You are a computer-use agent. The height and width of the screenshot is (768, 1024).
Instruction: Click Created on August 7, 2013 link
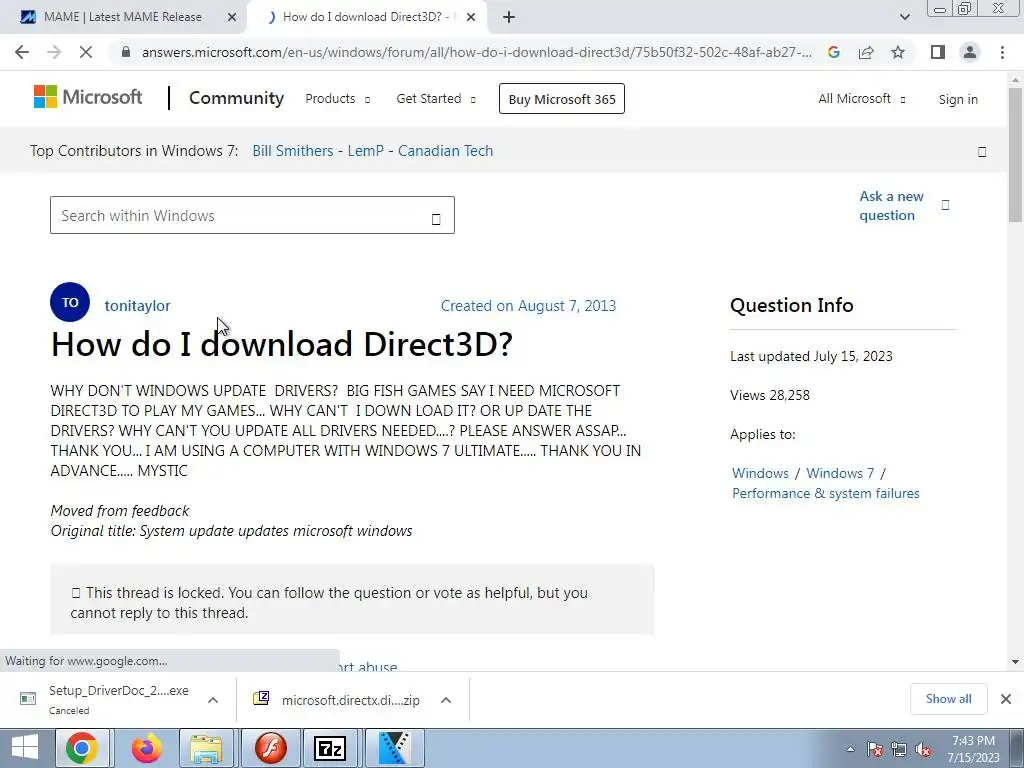[x=528, y=306]
